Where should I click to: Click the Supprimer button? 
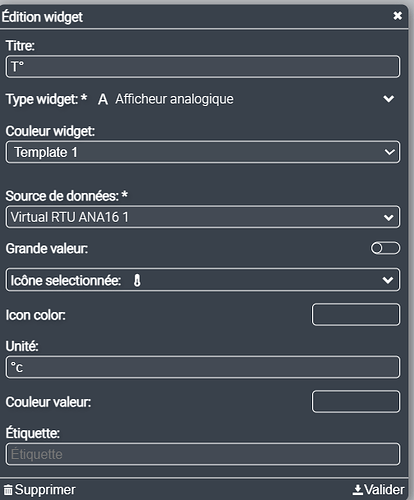click(x=40, y=490)
